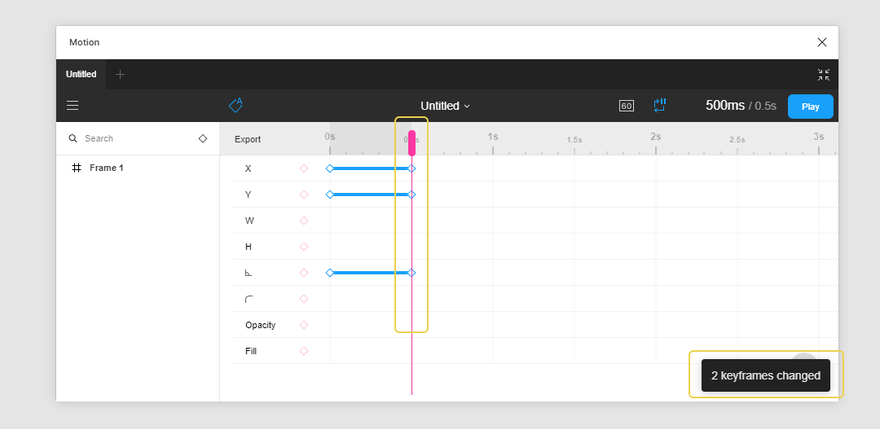Click the 60 fps frame rate icon
Viewport: 880px width, 429px height.
point(626,106)
